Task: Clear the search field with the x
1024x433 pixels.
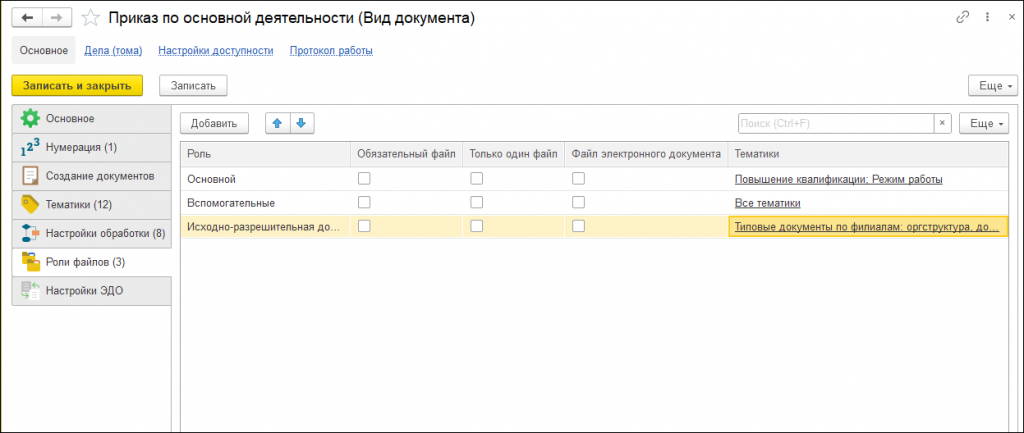Action: 942,123
